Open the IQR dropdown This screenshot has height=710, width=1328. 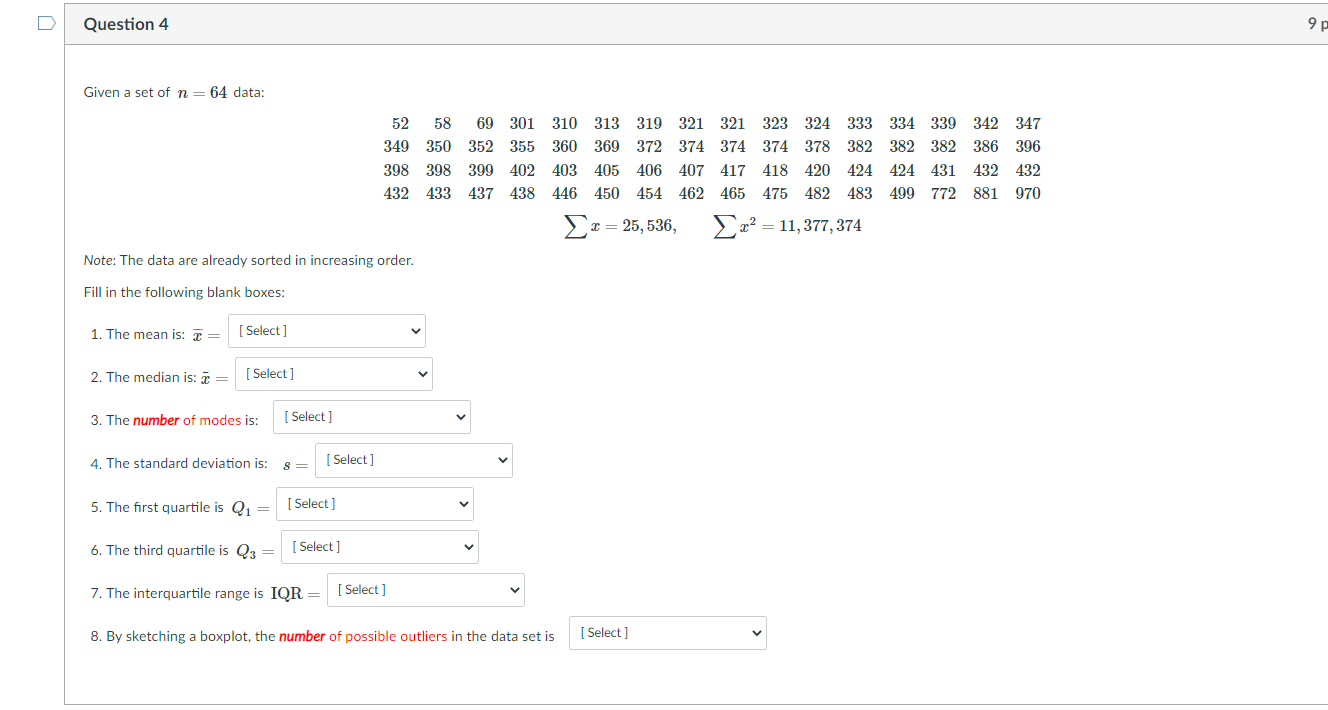click(x=425, y=589)
